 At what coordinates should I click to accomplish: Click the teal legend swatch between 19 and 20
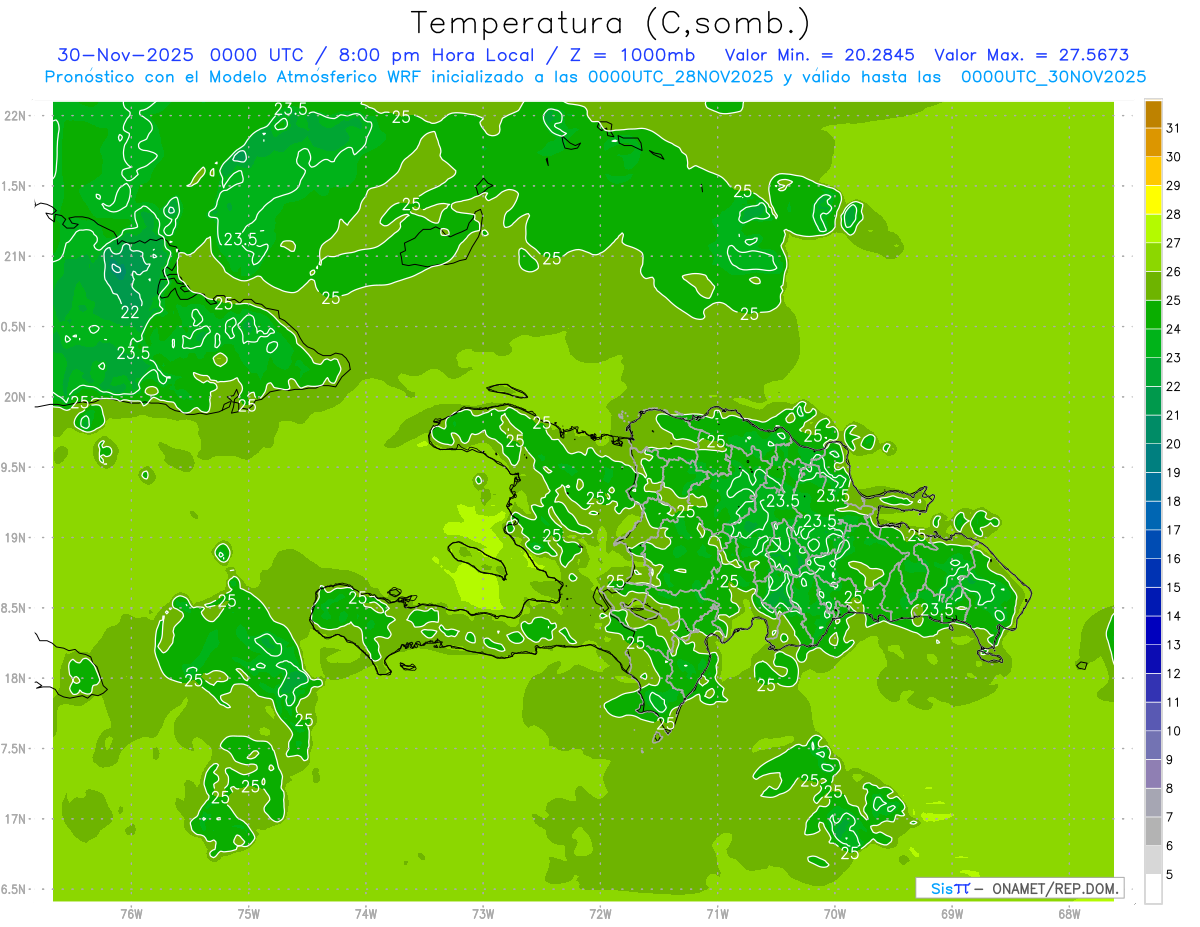1153,458
